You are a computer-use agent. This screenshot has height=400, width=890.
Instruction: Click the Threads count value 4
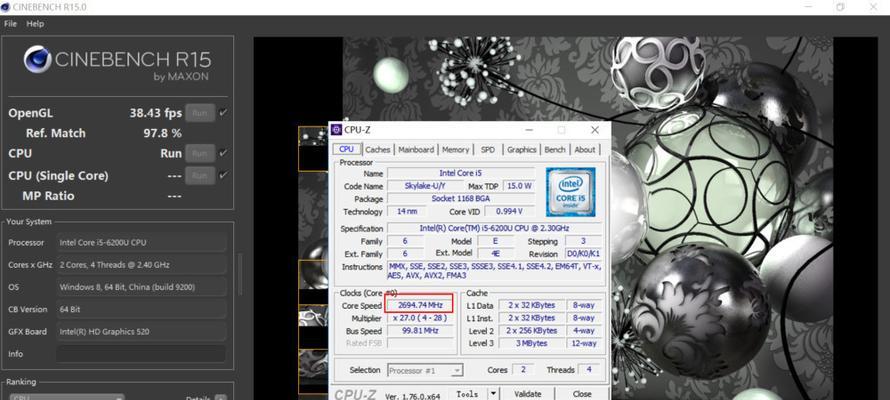589,369
